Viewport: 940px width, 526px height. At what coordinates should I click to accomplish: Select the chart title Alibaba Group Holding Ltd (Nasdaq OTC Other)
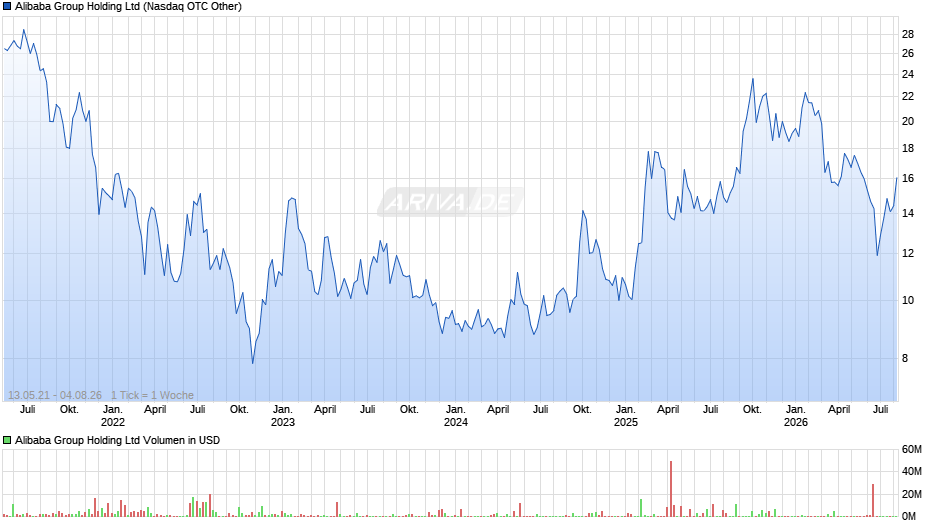click(128, 7)
